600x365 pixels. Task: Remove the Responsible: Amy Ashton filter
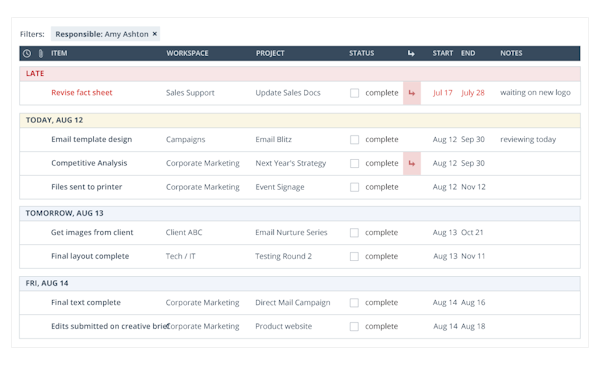(155, 34)
